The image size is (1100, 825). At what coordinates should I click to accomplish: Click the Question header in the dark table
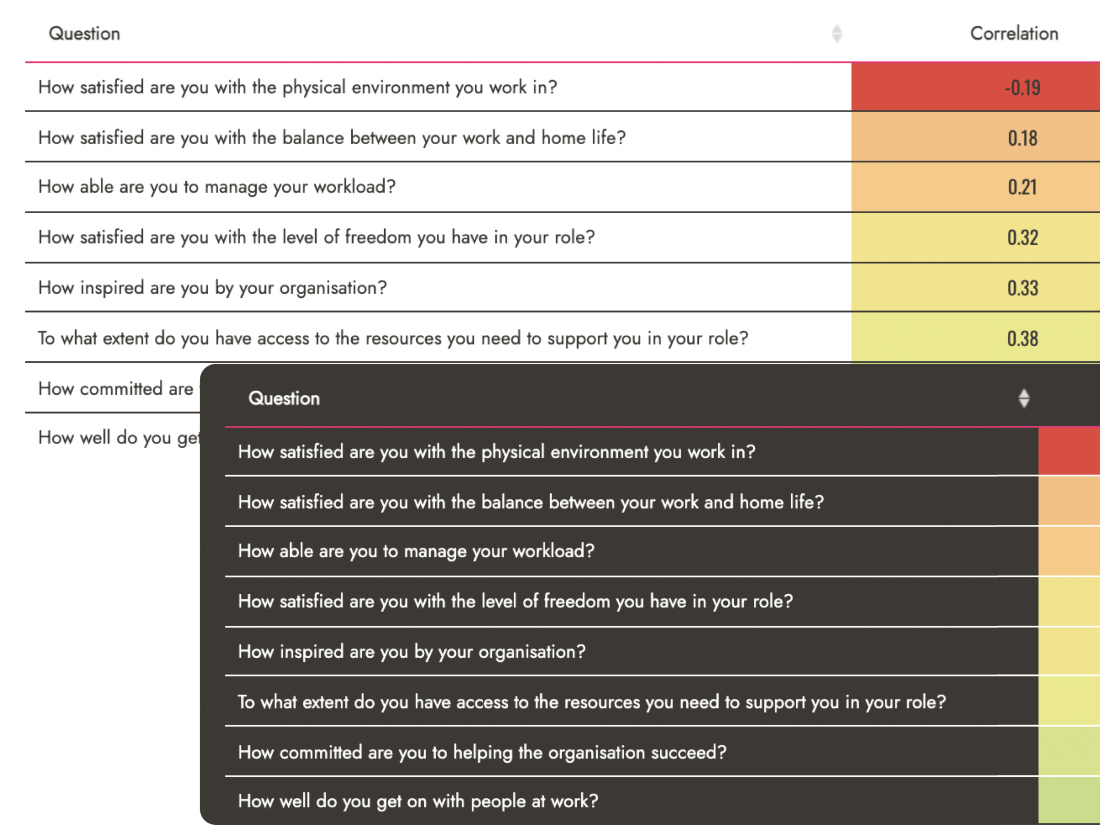click(x=284, y=399)
